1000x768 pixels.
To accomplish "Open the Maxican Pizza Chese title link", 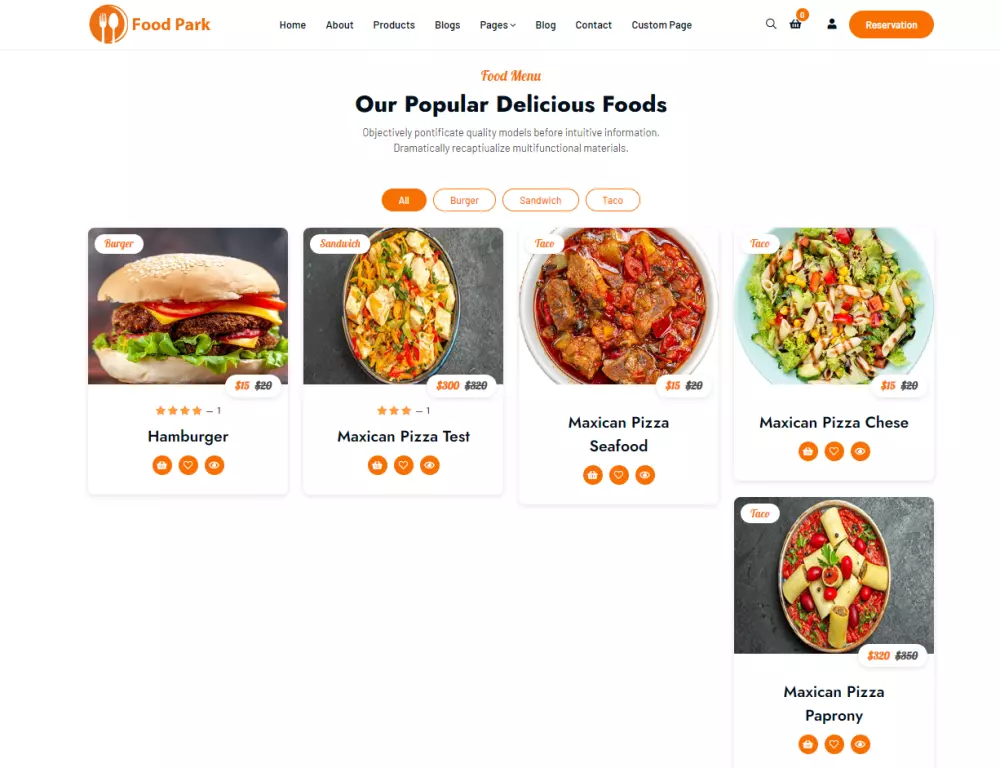I will pyautogui.click(x=834, y=422).
